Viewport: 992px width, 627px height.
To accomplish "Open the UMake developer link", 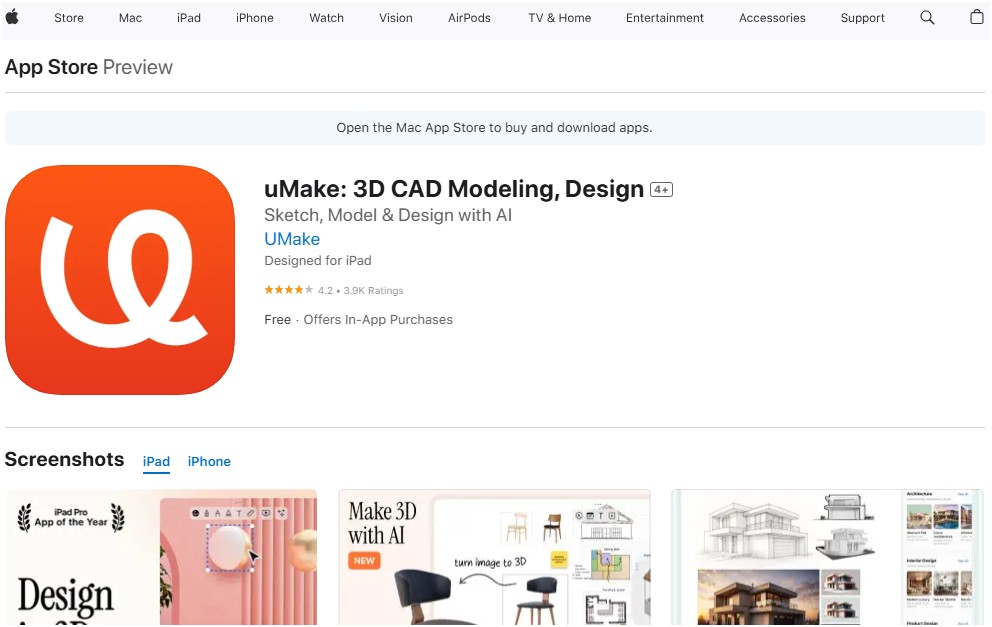I will (x=292, y=239).
